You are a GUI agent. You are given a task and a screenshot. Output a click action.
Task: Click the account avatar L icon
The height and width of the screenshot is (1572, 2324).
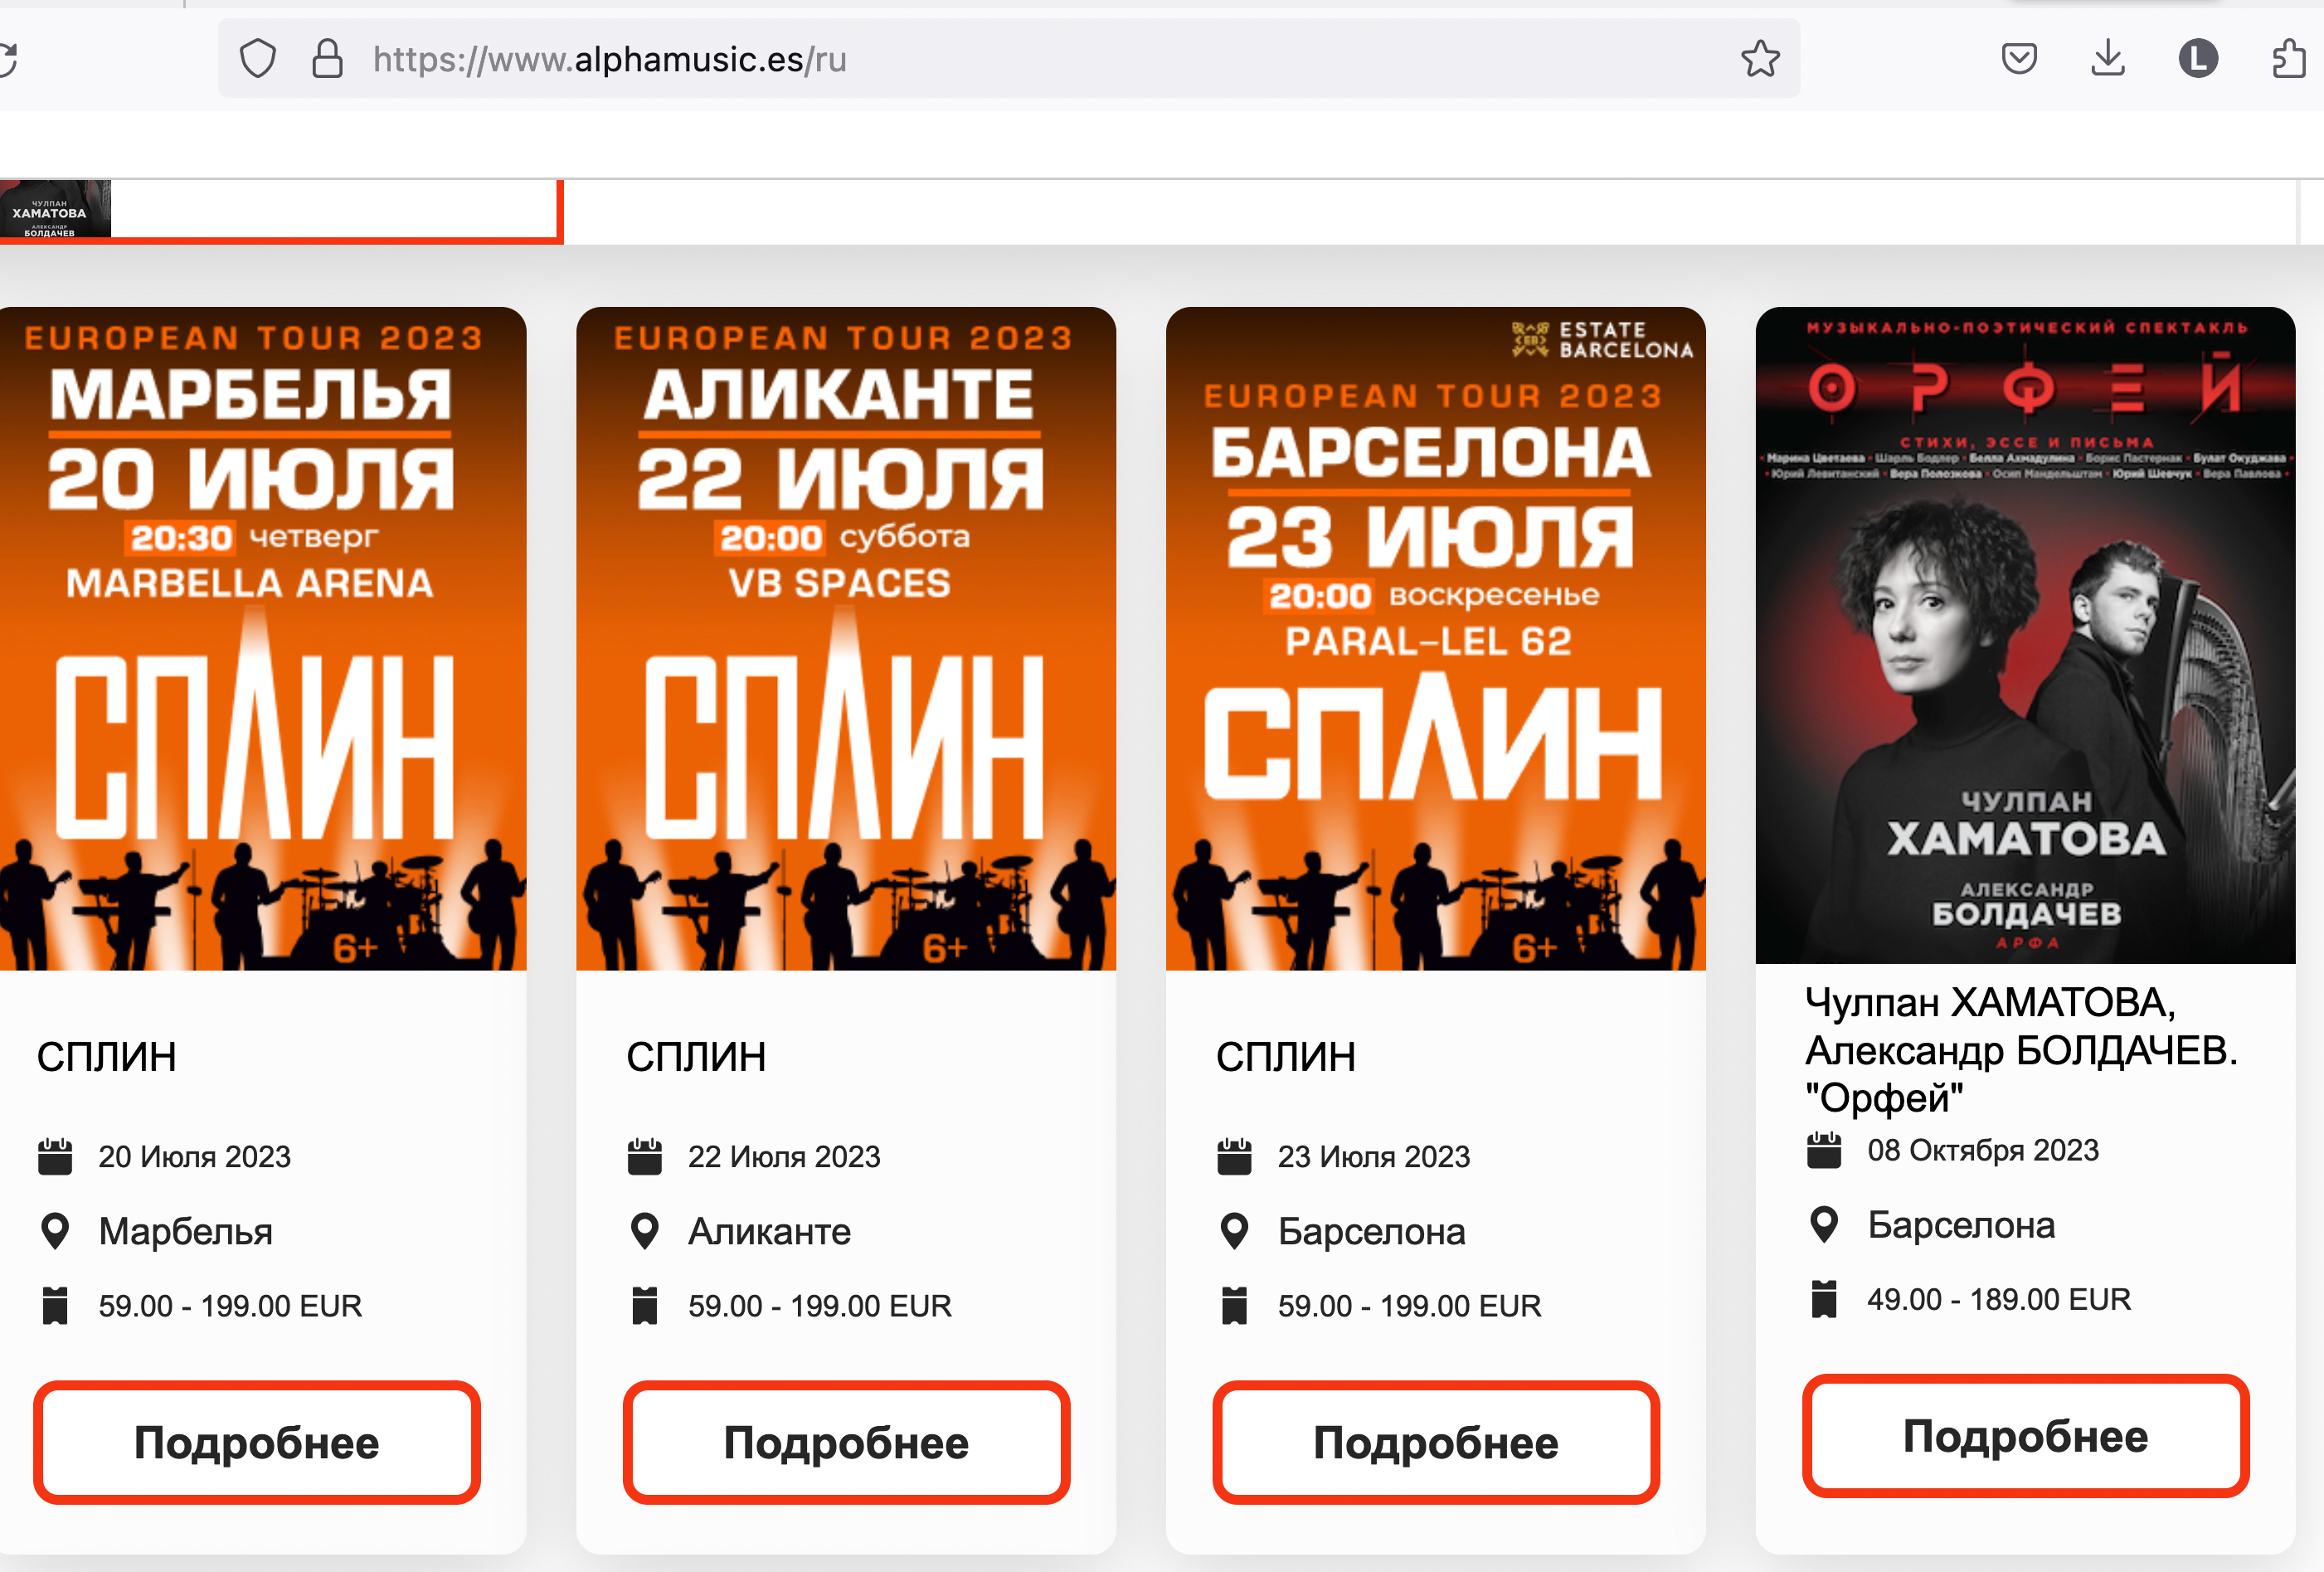click(x=2197, y=59)
